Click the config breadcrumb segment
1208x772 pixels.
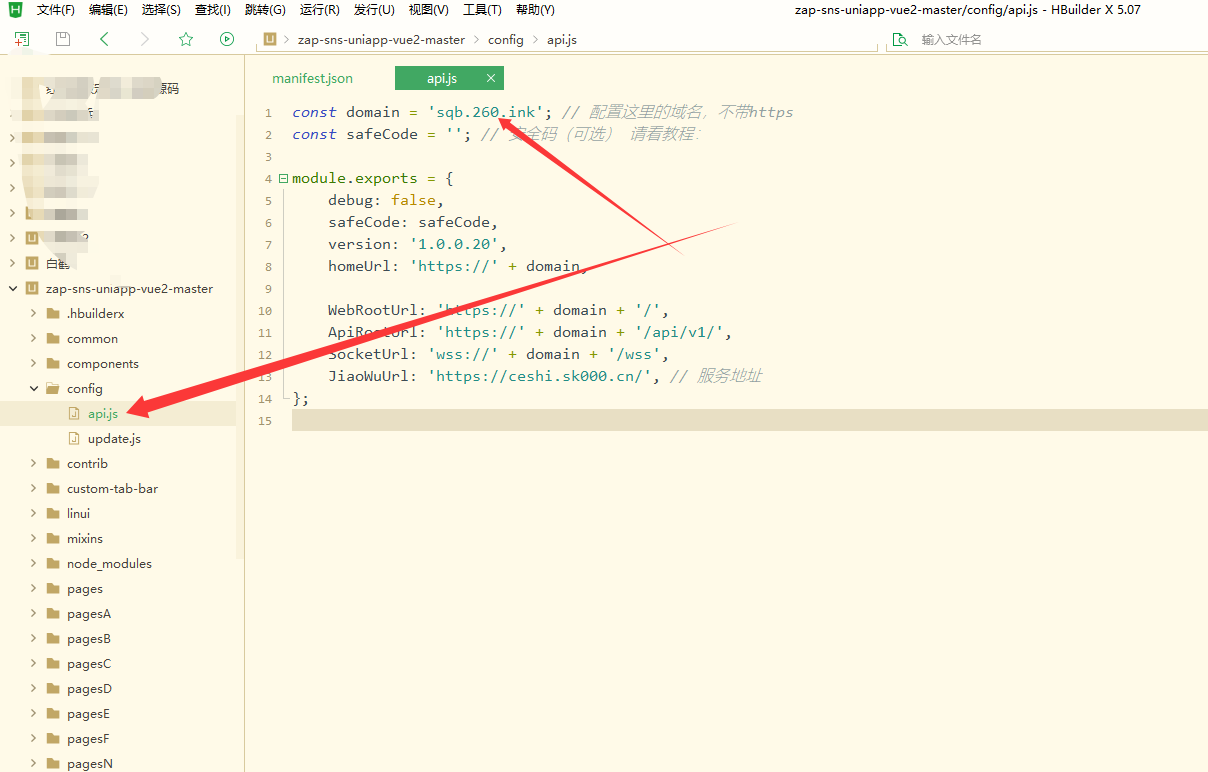pos(505,40)
